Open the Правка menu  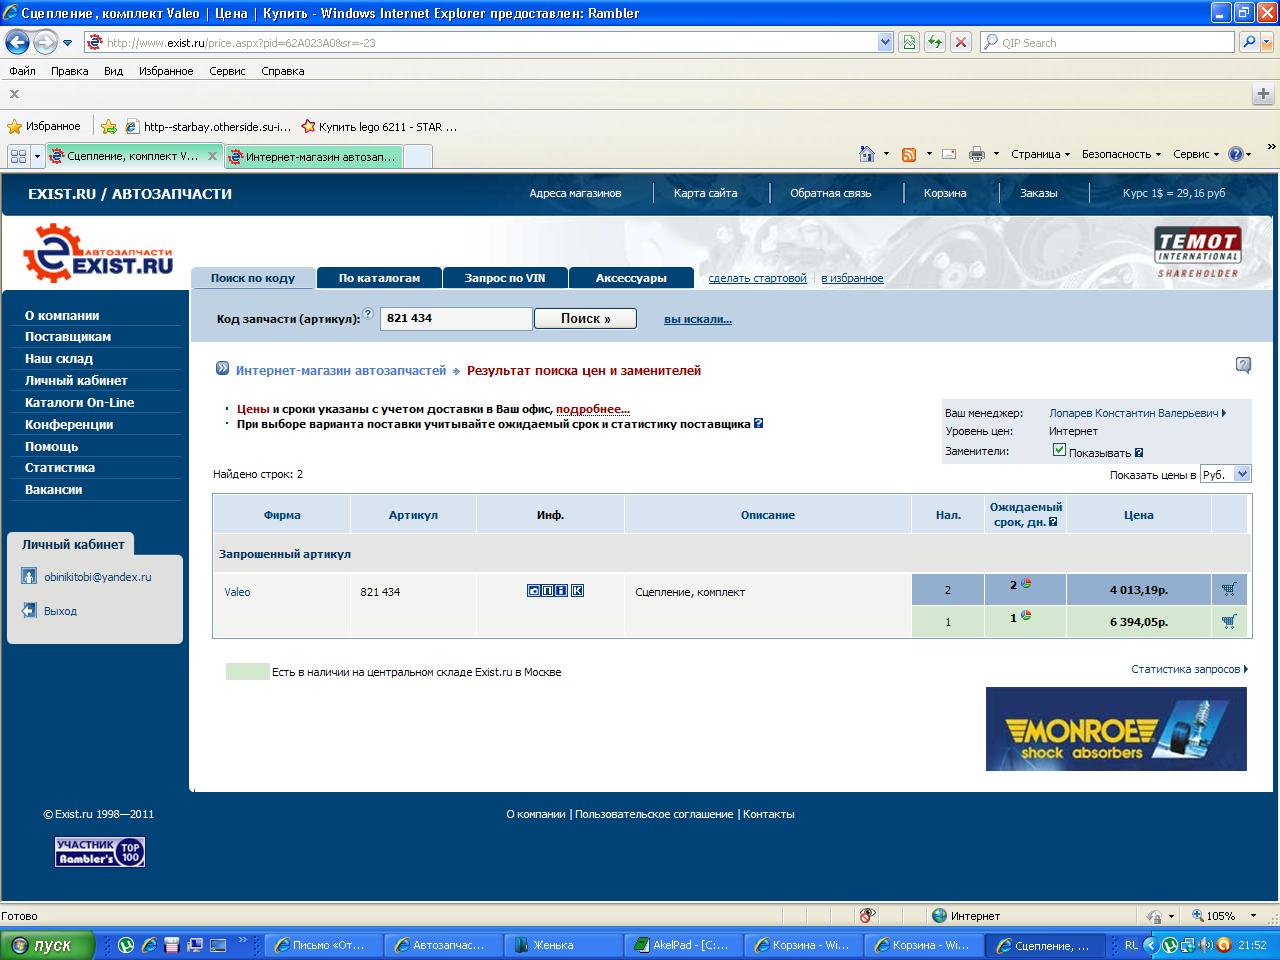click(x=69, y=71)
